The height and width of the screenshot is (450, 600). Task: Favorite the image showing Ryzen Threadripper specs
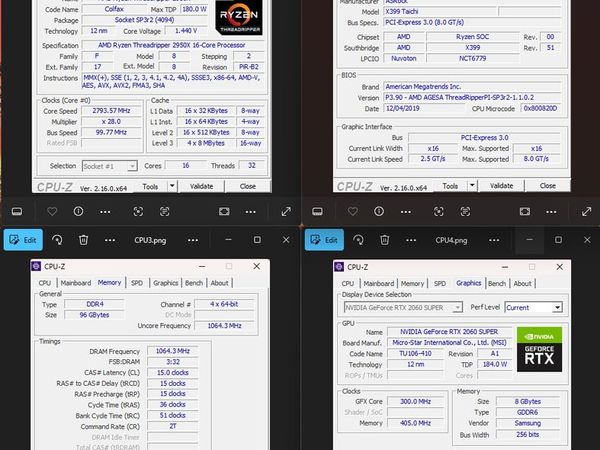[x=52, y=211]
